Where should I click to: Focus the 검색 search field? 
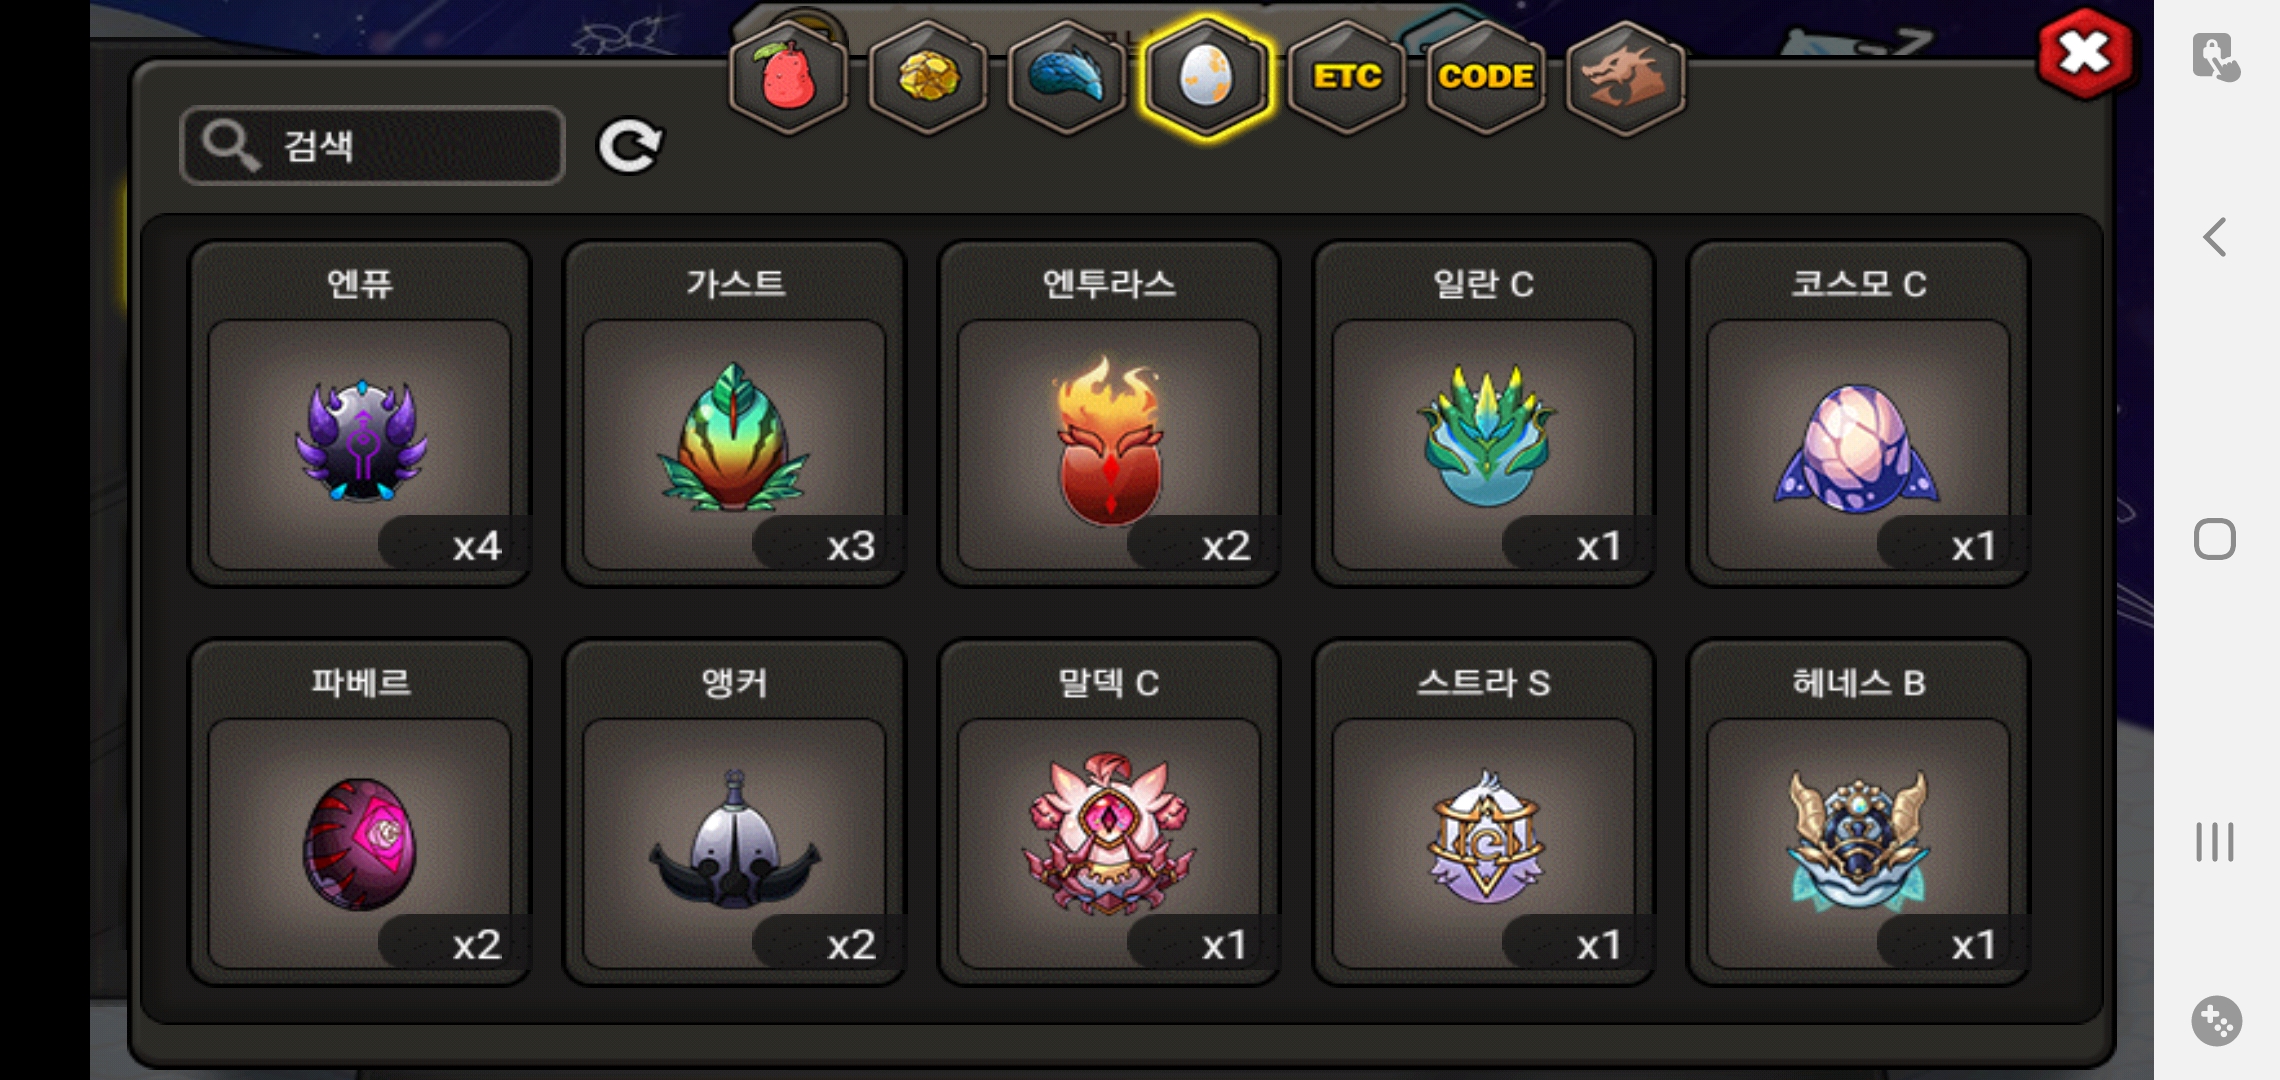[372, 146]
